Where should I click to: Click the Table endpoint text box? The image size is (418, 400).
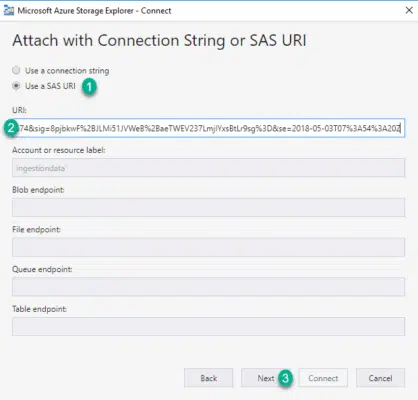tap(209, 326)
